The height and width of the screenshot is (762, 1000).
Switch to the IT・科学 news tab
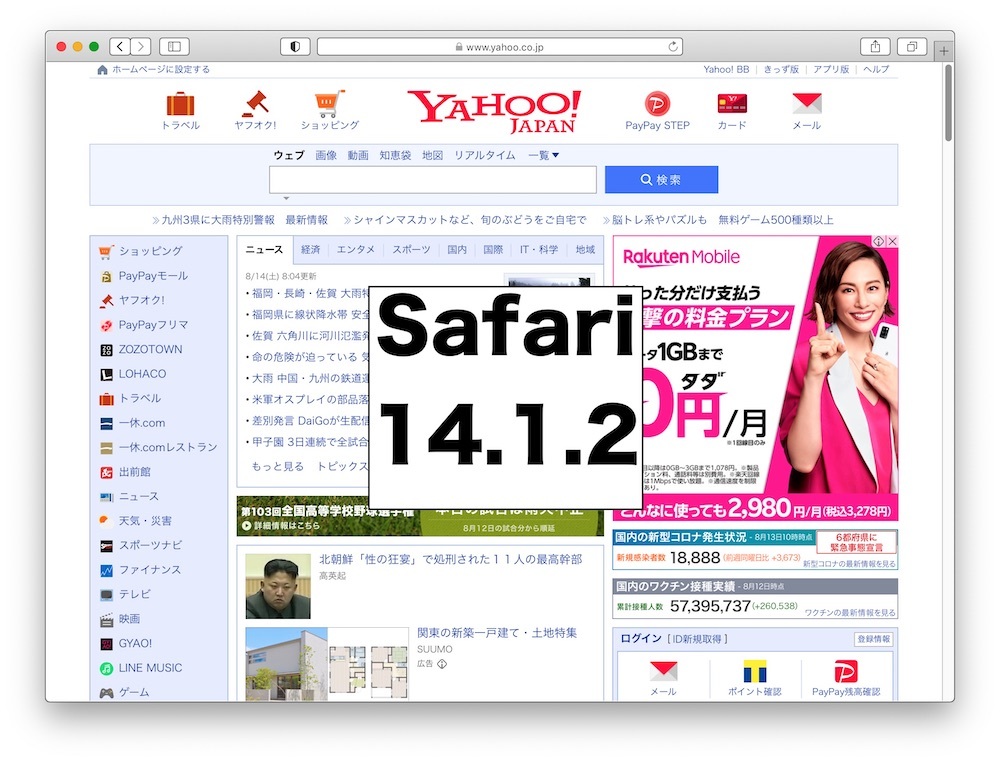[539, 249]
